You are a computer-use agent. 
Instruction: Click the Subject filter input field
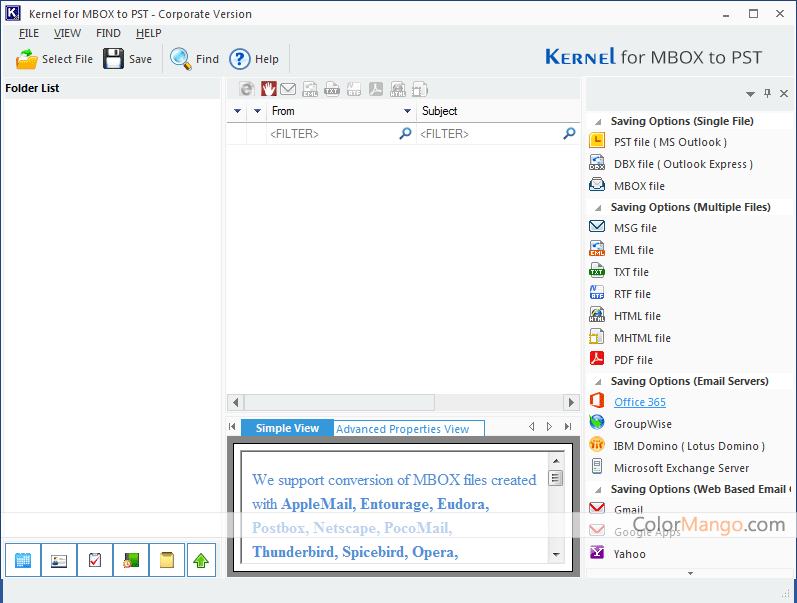[x=488, y=134]
